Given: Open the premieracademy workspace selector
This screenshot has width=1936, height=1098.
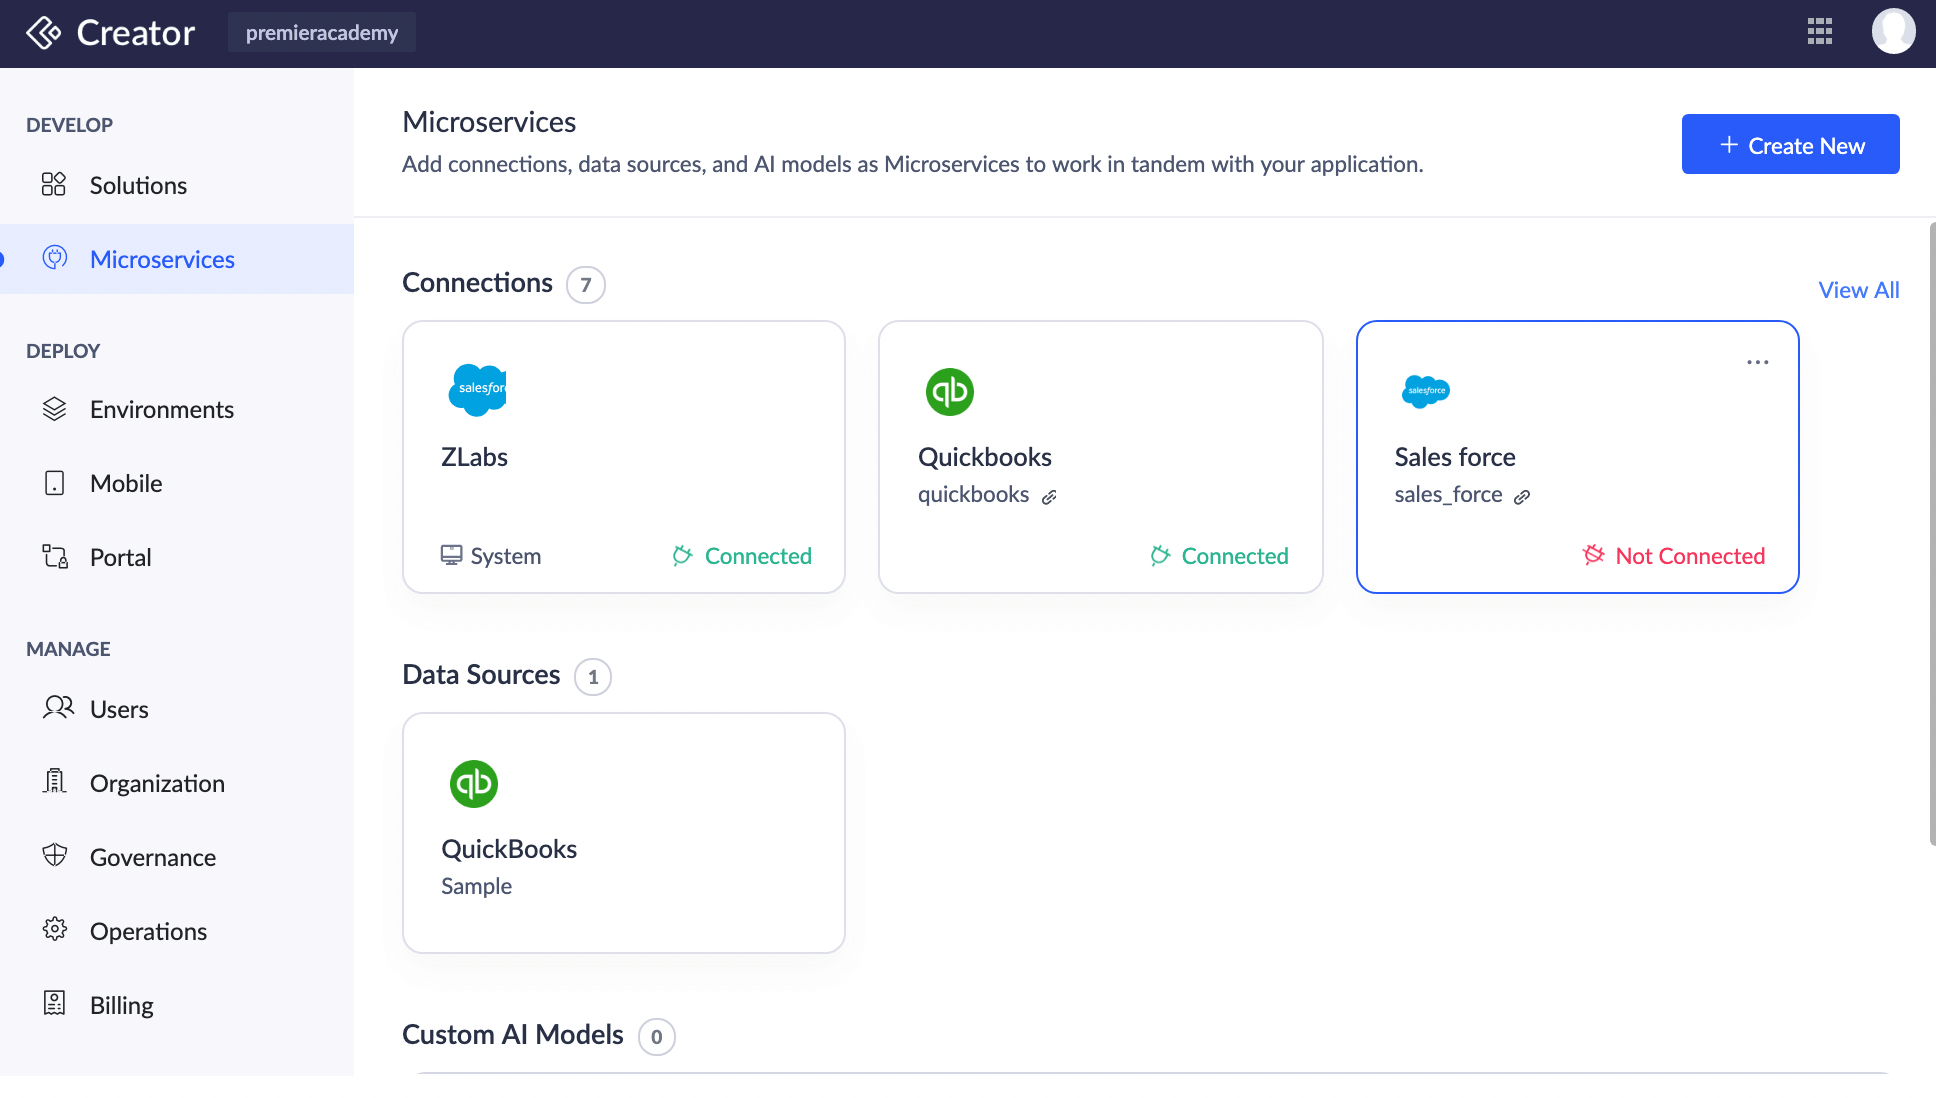Looking at the screenshot, I should click(x=321, y=33).
